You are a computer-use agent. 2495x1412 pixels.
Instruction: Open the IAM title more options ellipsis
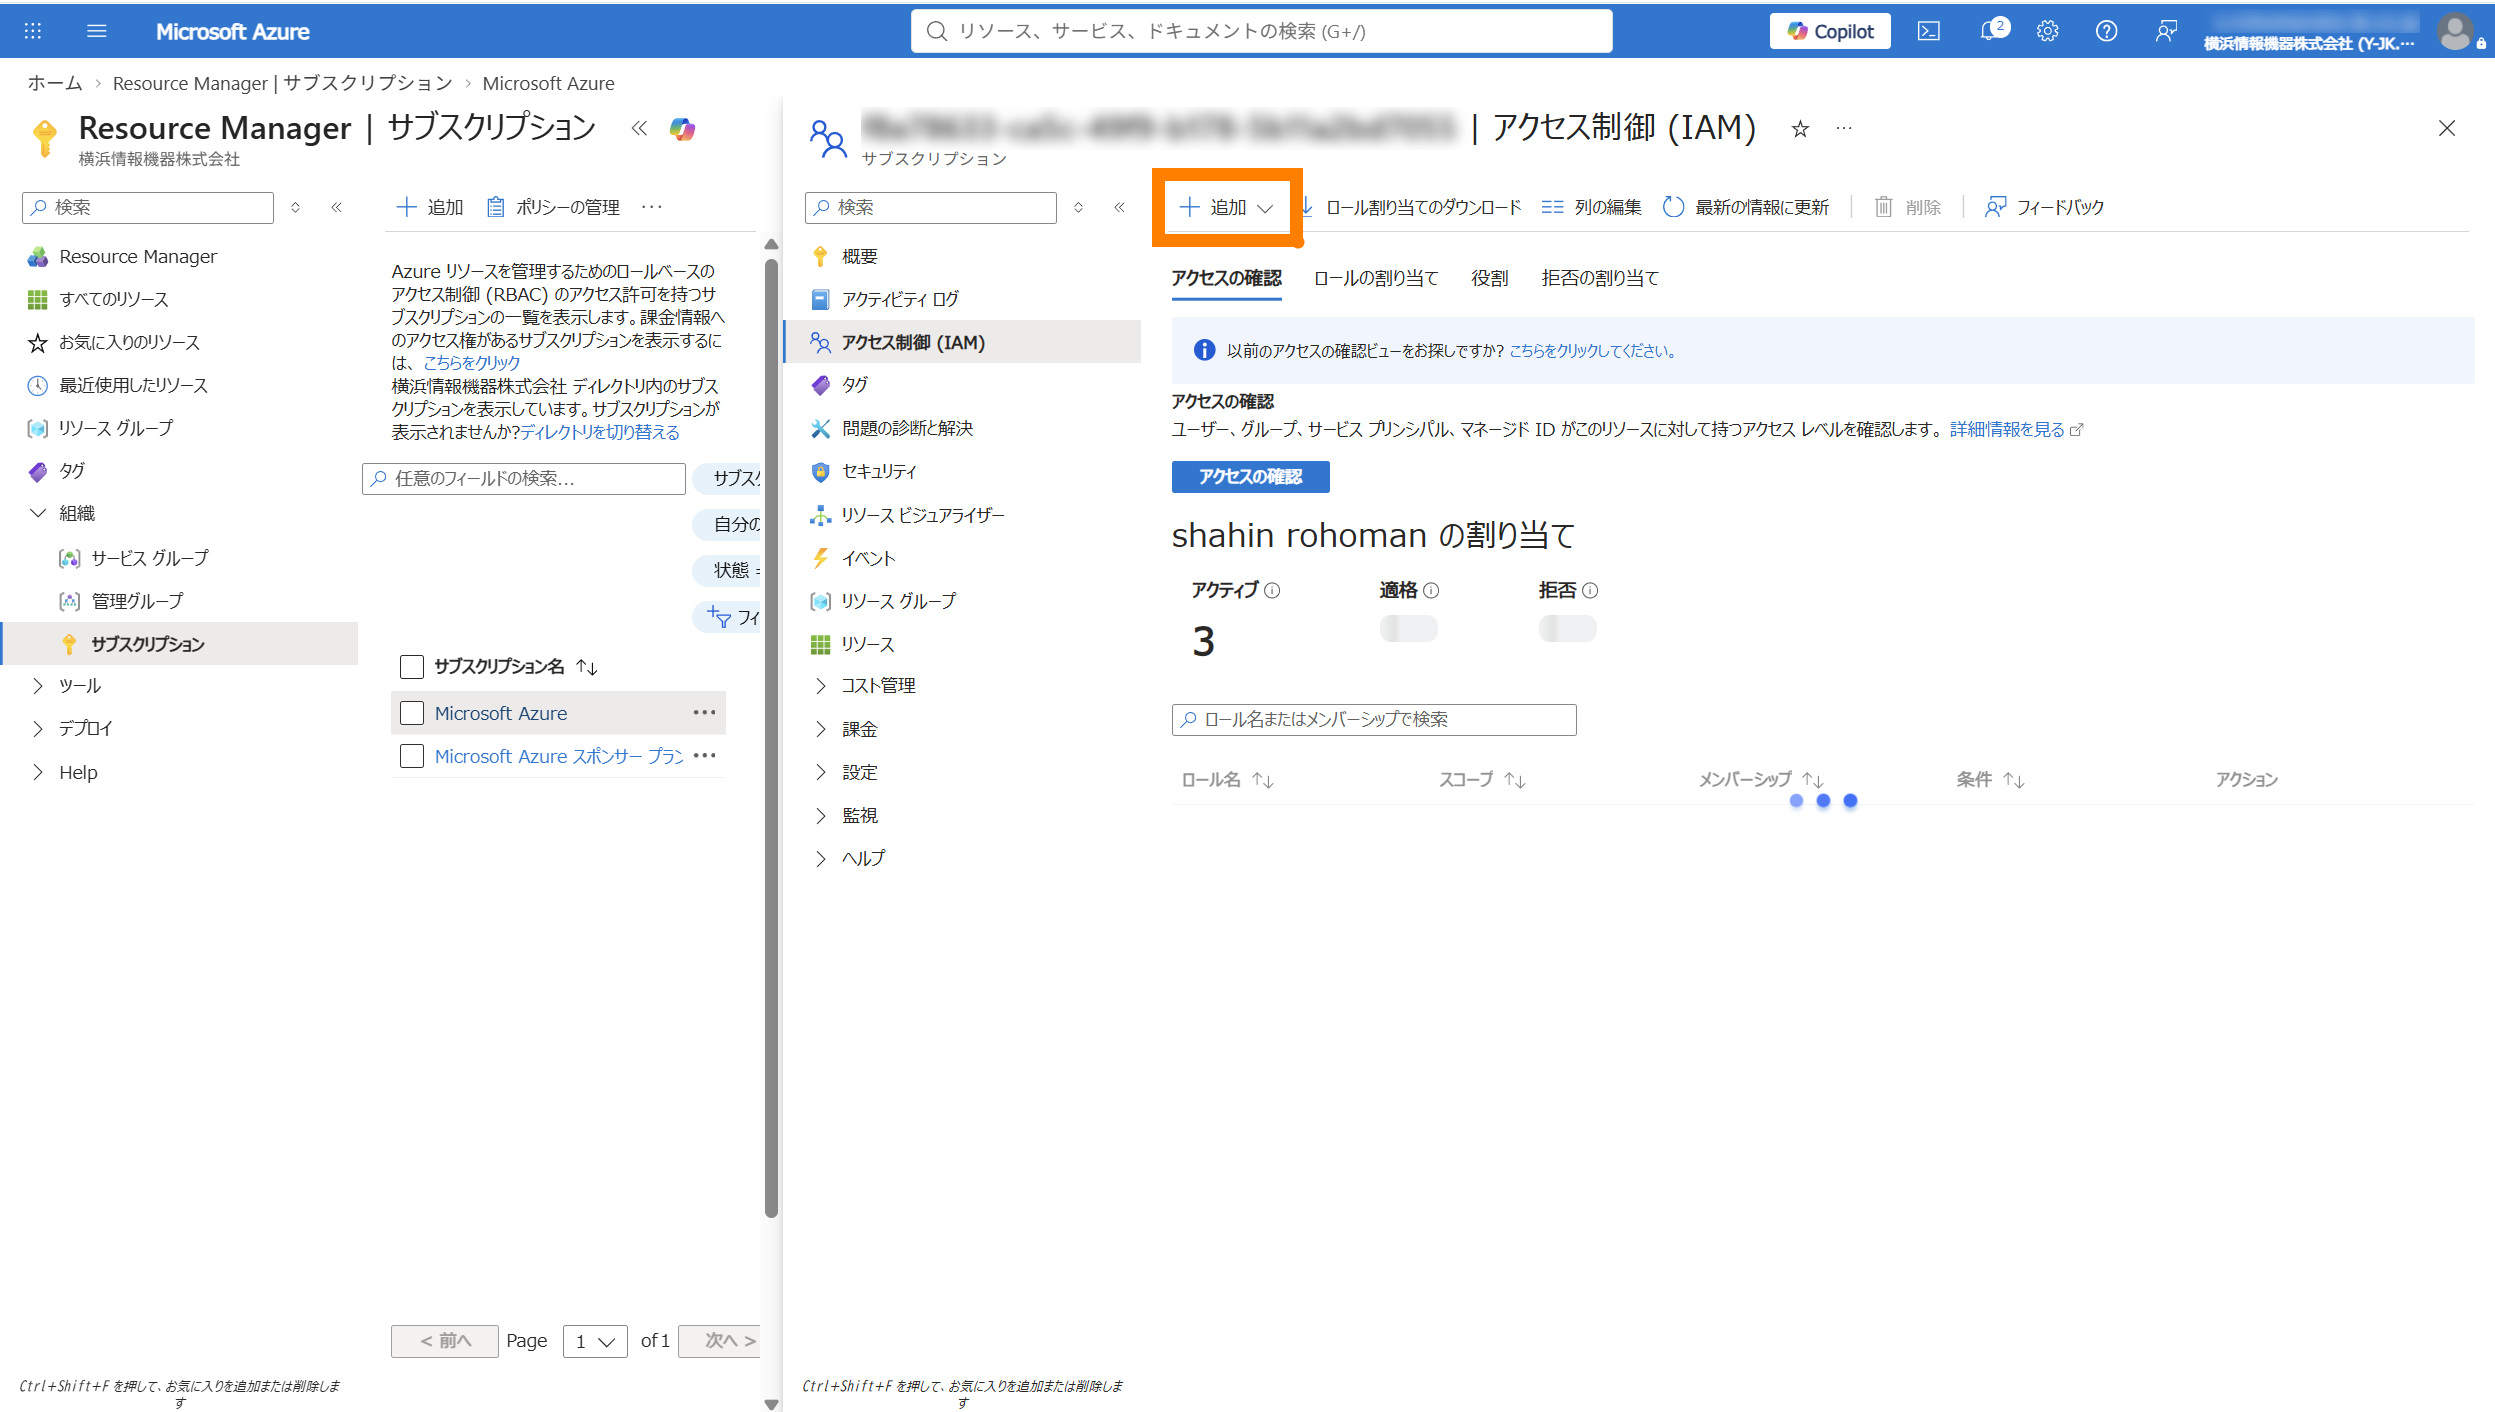pyautogui.click(x=1844, y=128)
